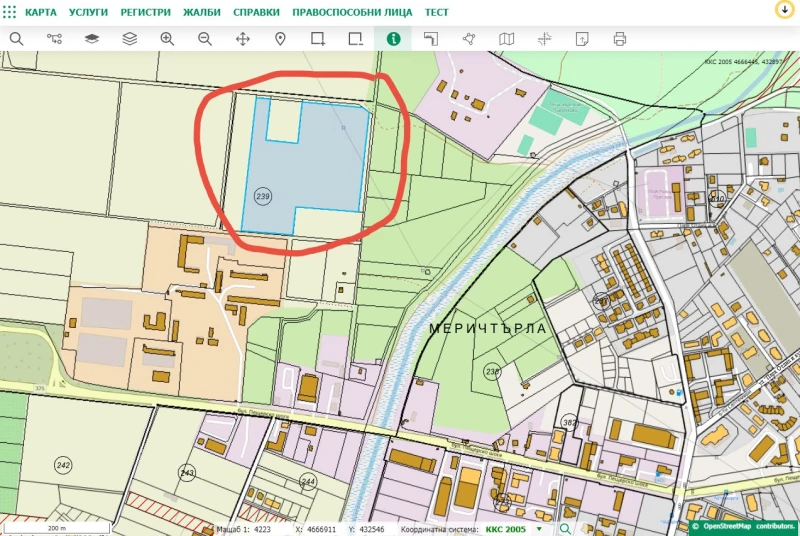Click the circular download arrow button
The width and height of the screenshot is (800, 536).
[x=784, y=9]
